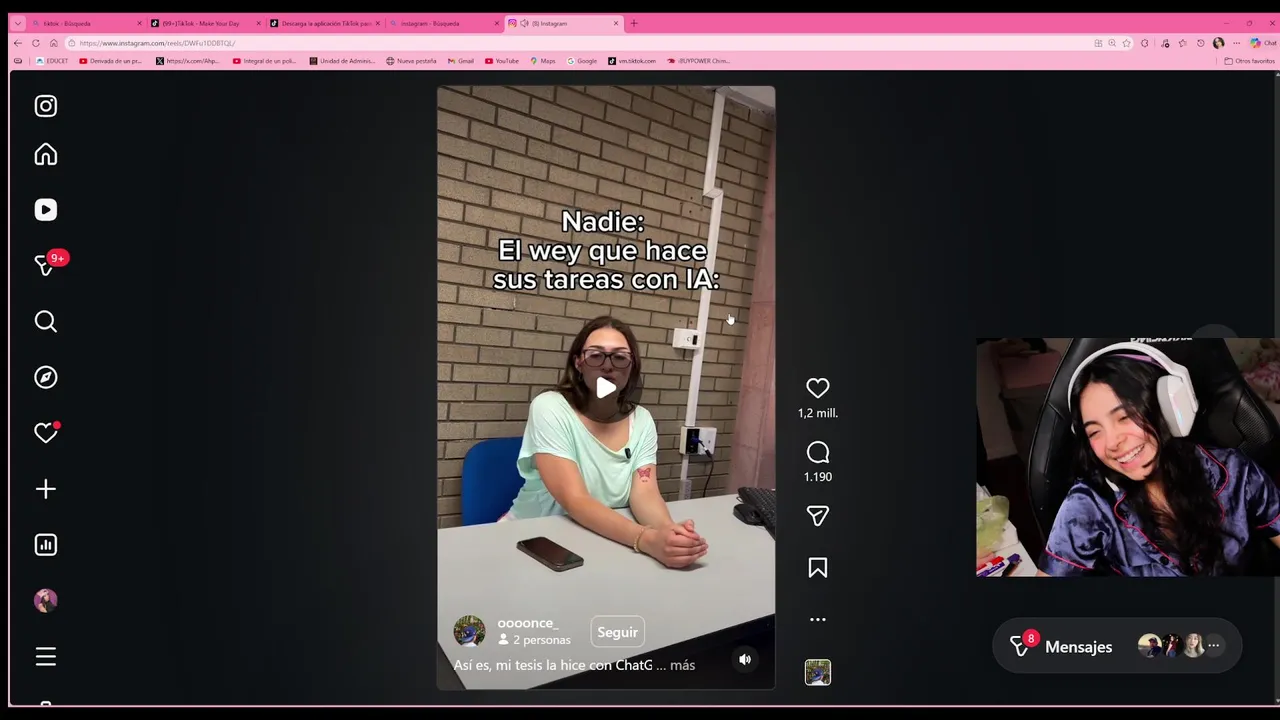Open the oooonce_ profile picture
Image resolution: width=1280 pixels, height=720 pixels.
point(469,631)
